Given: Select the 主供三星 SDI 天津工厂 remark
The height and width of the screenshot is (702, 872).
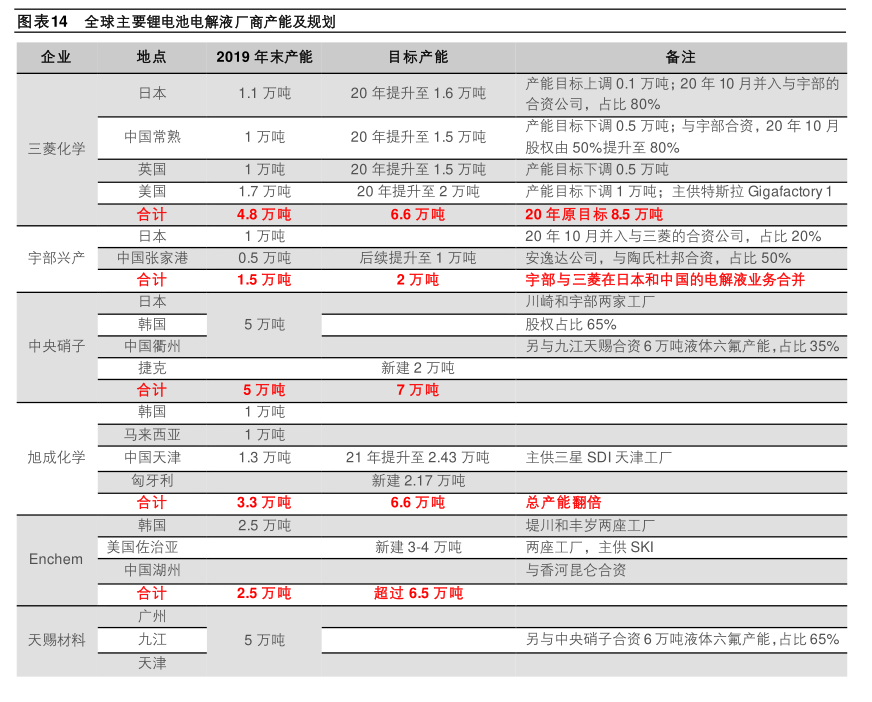Looking at the screenshot, I should [599, 458].
